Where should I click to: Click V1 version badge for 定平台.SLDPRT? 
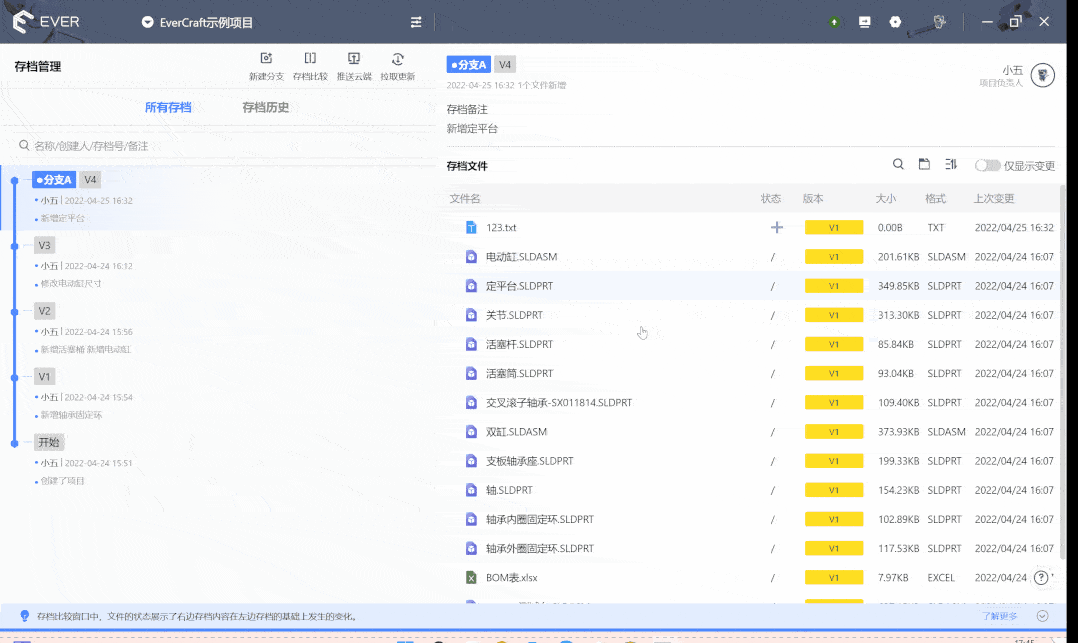coord(834,286)
